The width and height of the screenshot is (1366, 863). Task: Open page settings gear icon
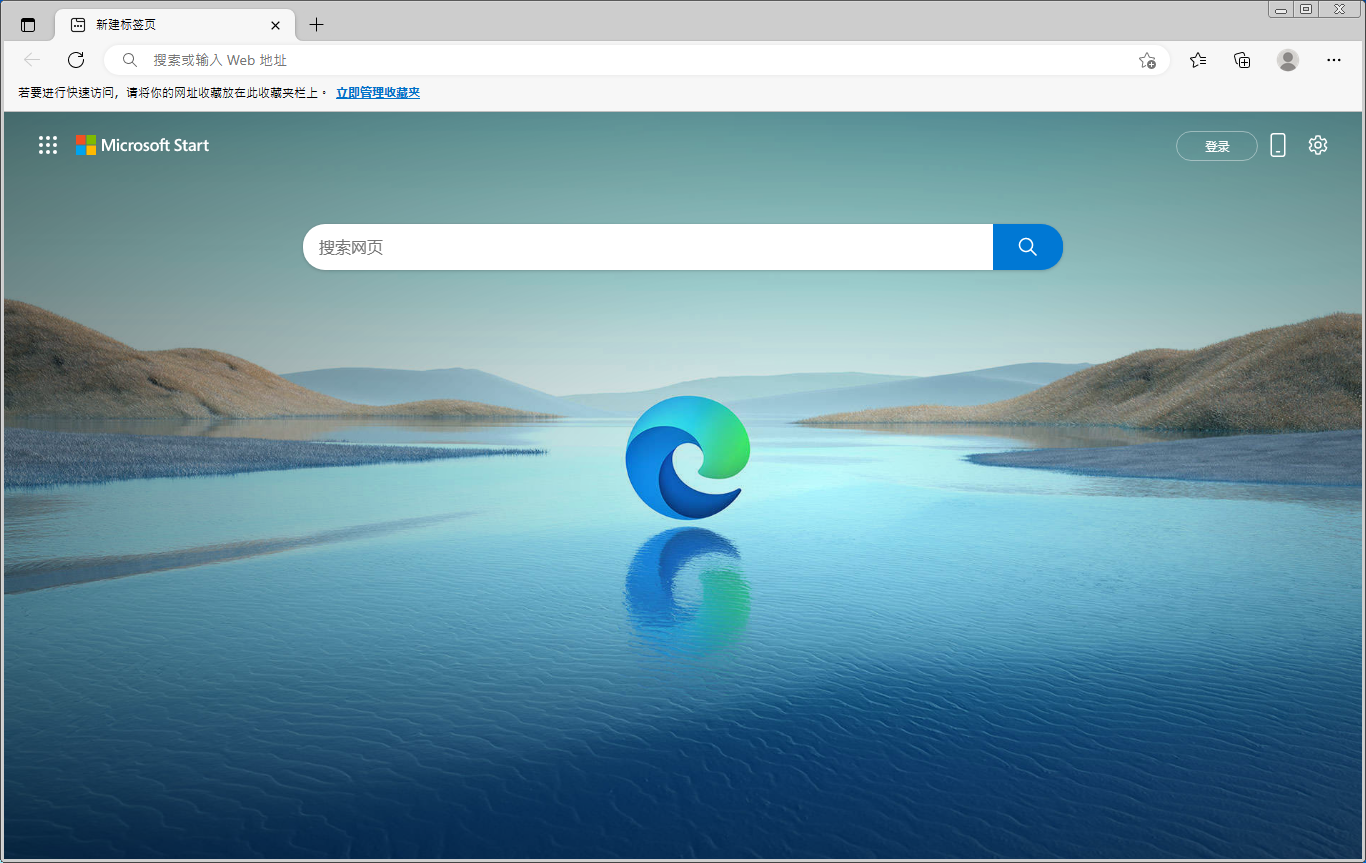pyautogui.click(x=1318, y=145)
